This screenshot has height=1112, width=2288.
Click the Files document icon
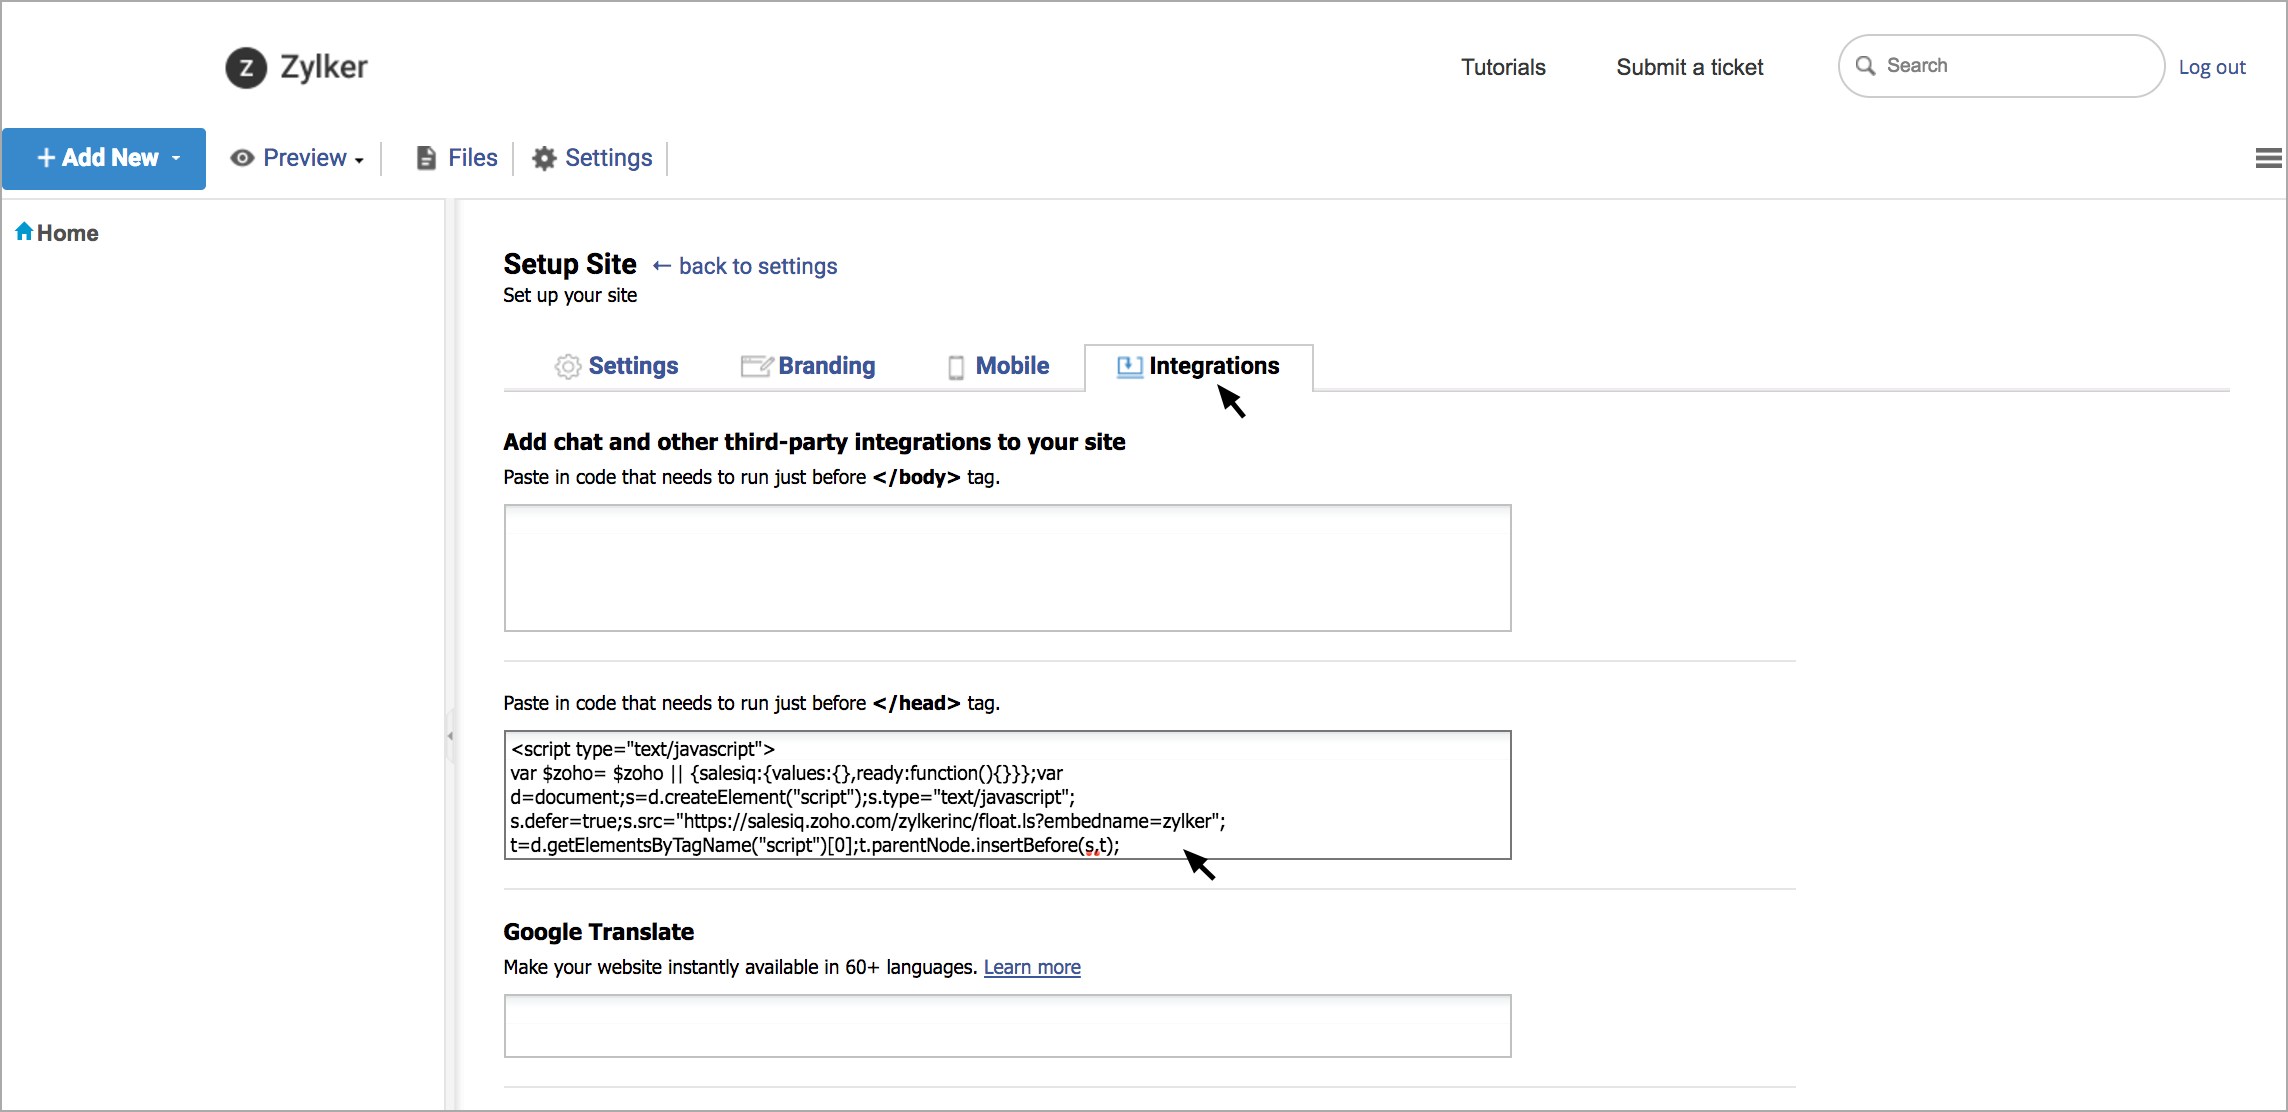coord(426,158)
